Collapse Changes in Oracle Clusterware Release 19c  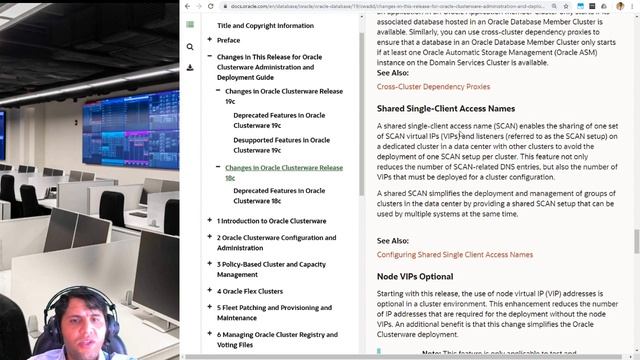pos(218,91)
